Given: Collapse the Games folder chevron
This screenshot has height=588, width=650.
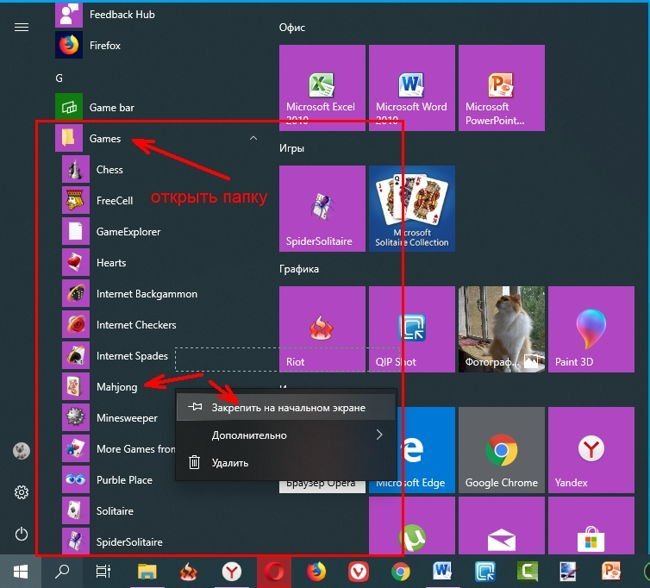Looking at the screenshot, I should click(x=253, y=138).
